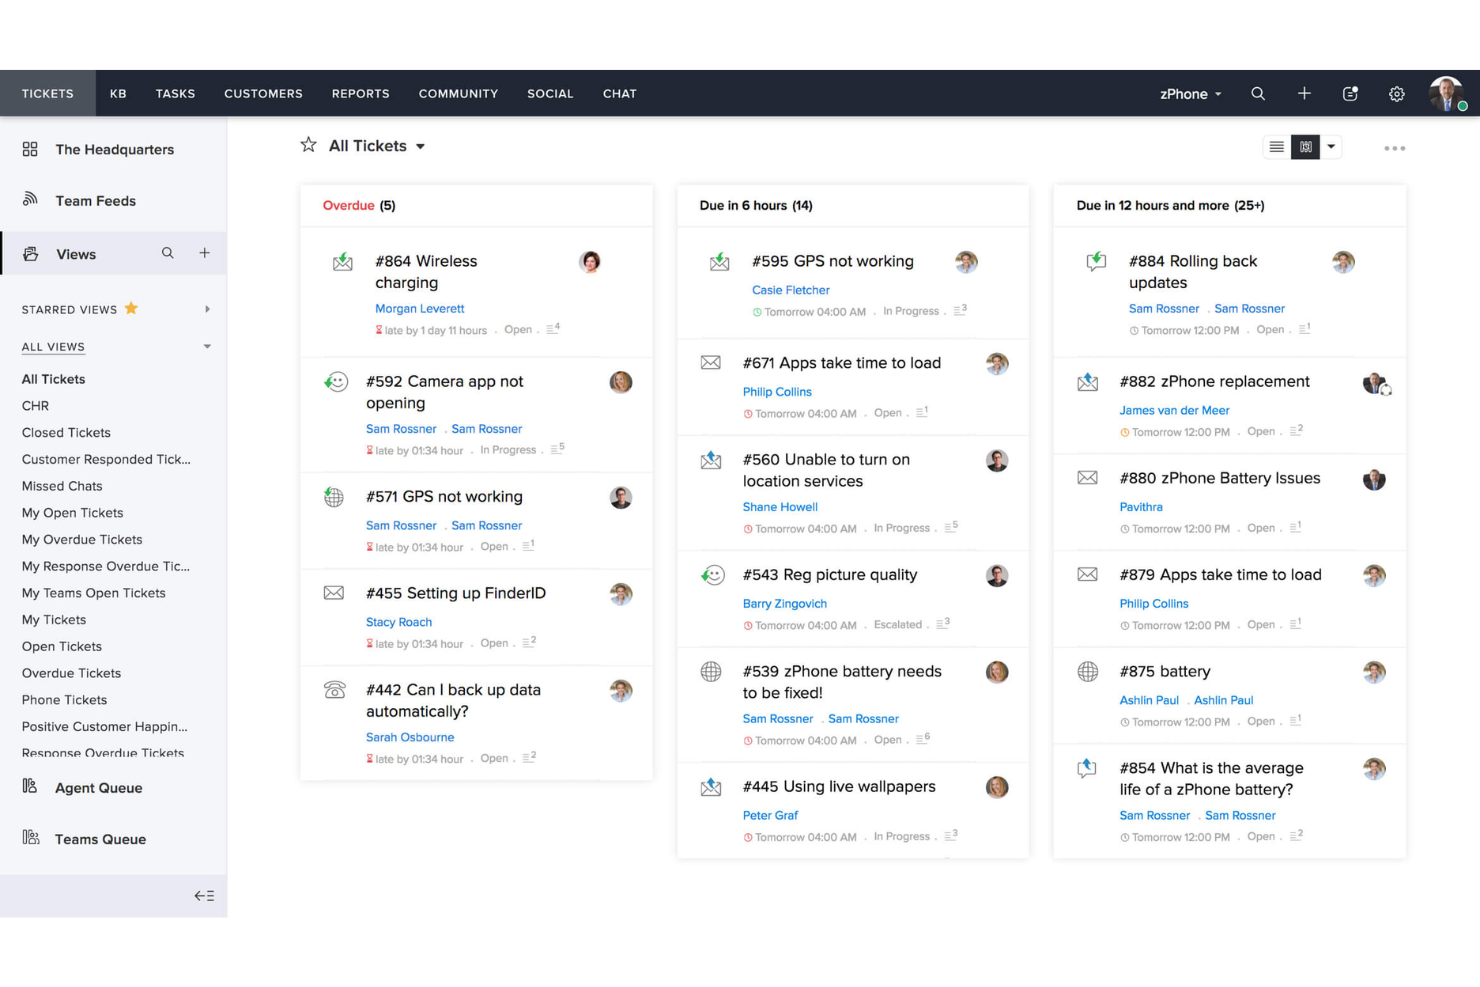This screenshot has height=987, width=1480.
Task: Select The Headquarters dashboard icon
Action: coord(29,149)
